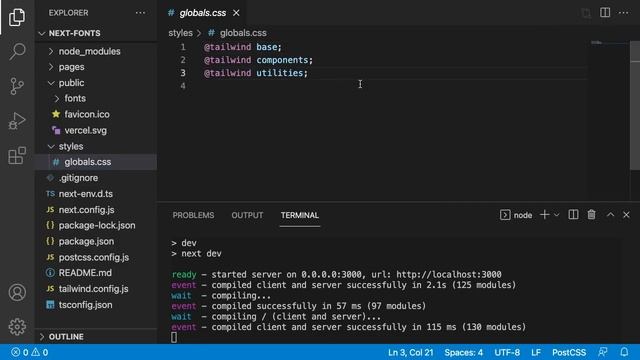Change indentation via Spaces: 4

point(464,352)
